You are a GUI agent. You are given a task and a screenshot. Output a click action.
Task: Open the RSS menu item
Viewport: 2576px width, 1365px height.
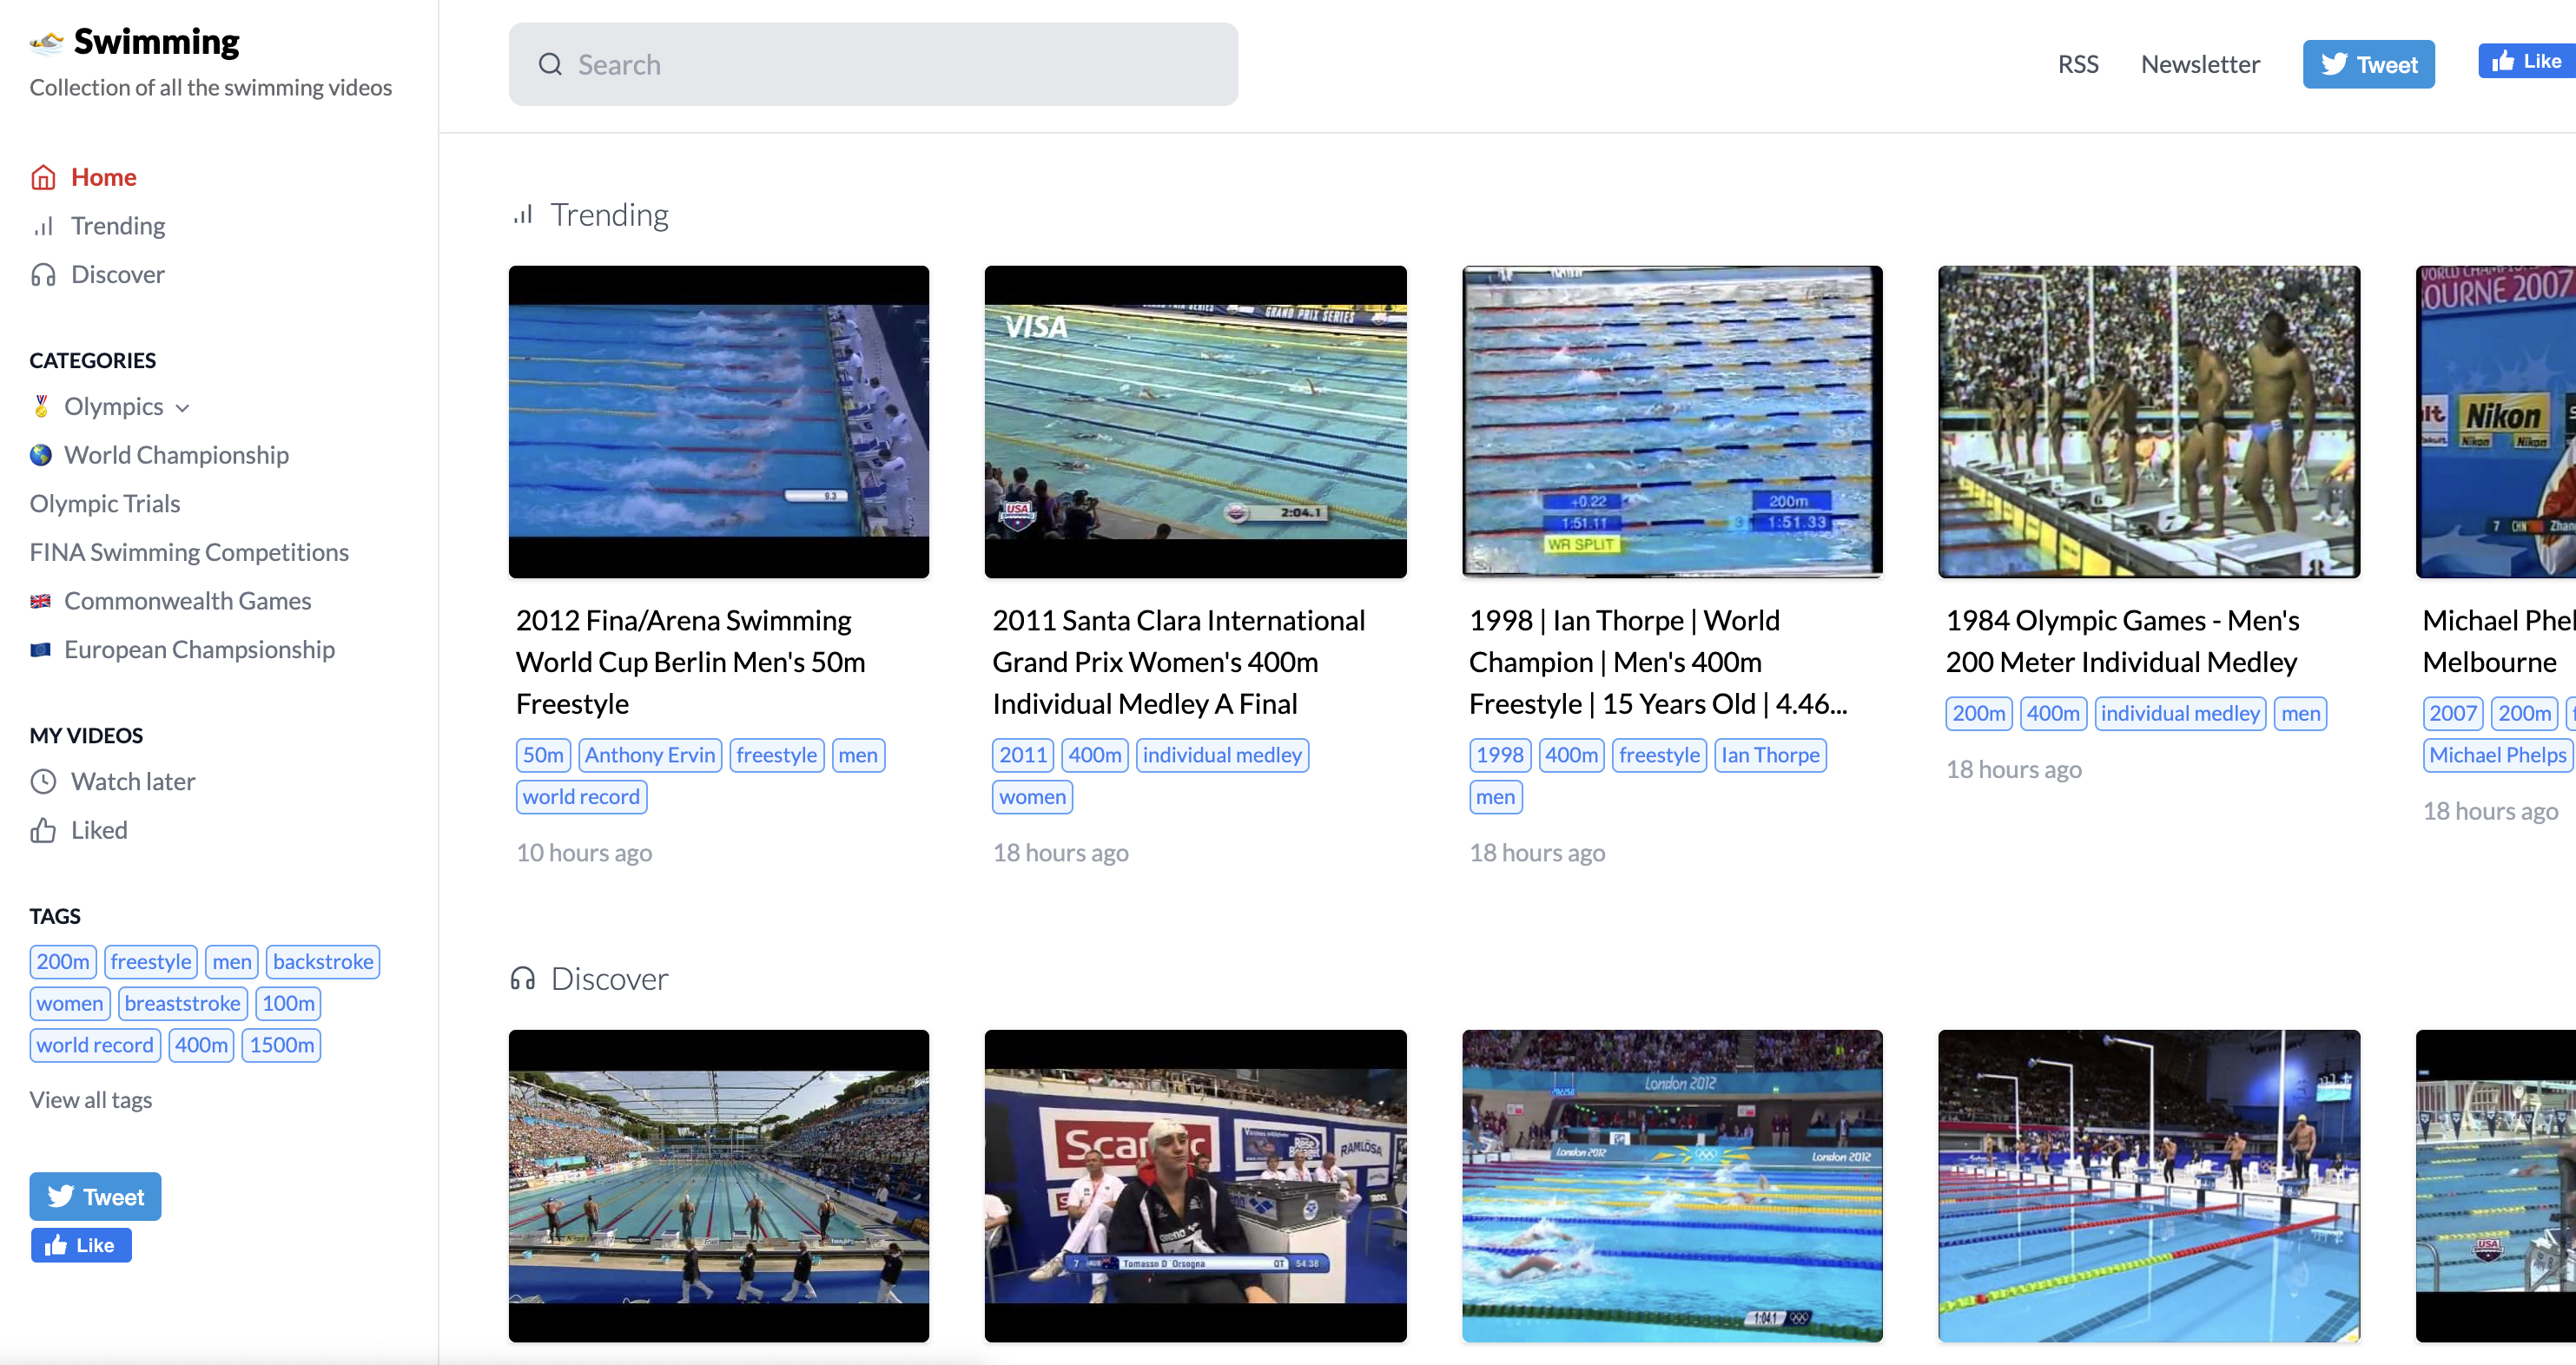click(x=2078, y=63)
